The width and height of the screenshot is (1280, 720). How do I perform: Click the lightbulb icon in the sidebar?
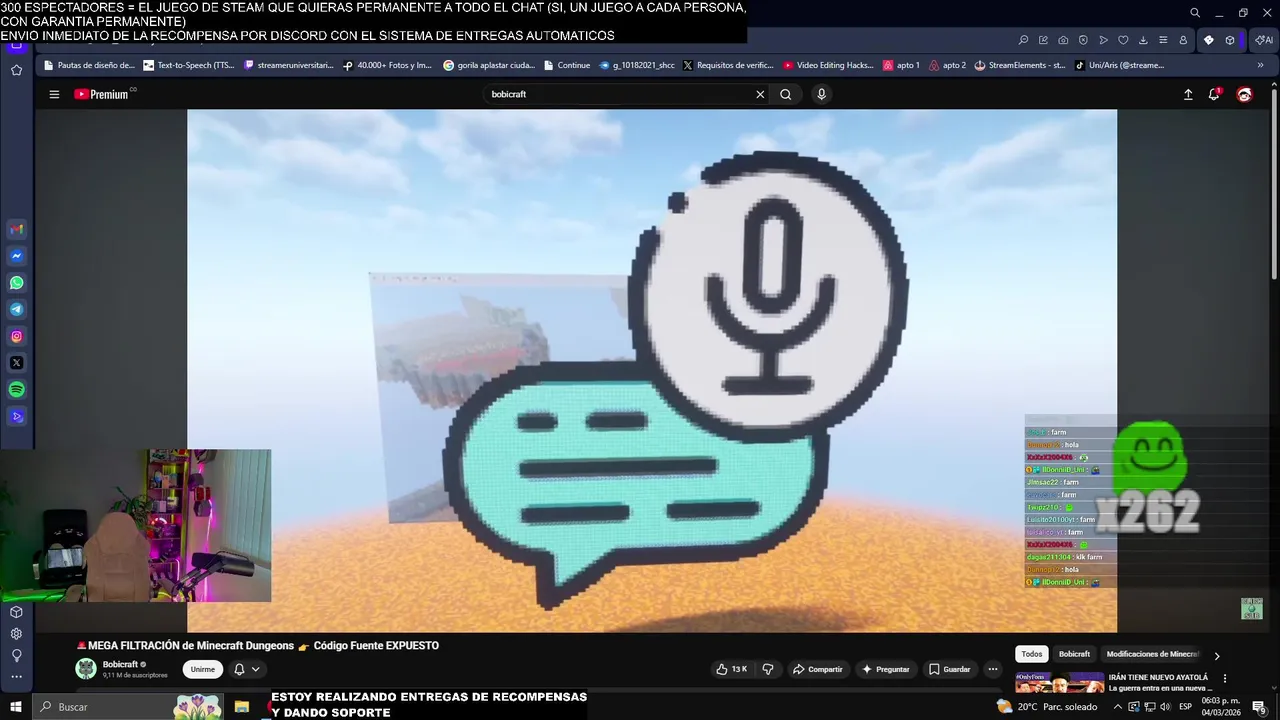pos(16,656)
